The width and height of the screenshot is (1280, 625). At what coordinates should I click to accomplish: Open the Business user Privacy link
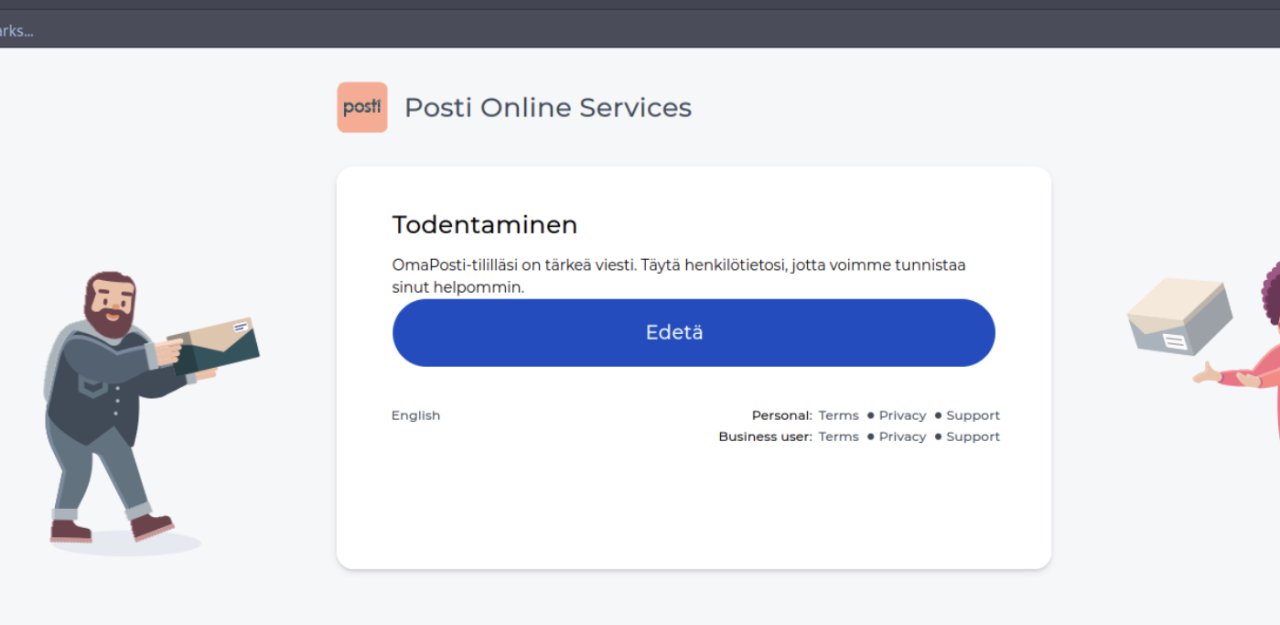pos(902,436)
